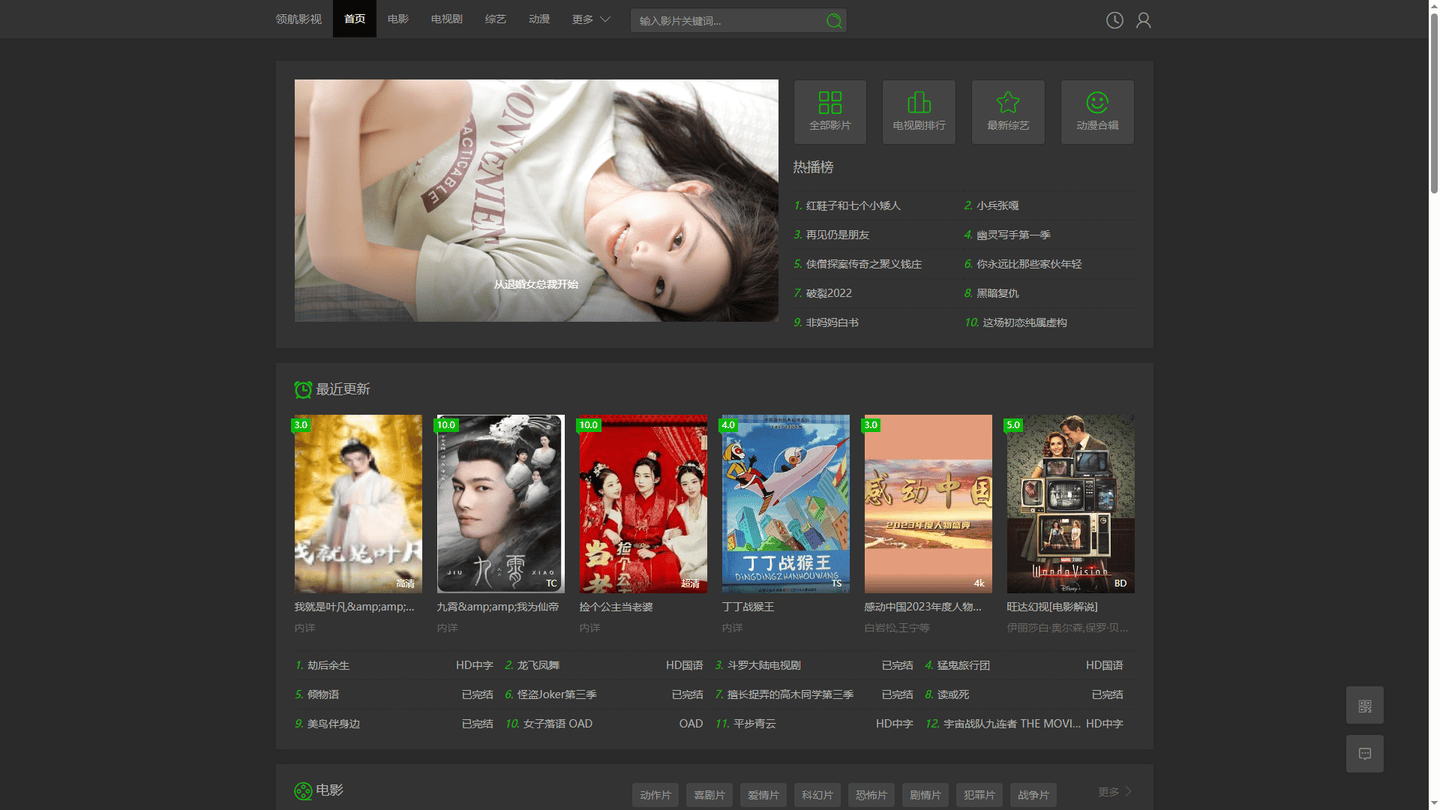Open 捡个公主当老婆 poster thumbnail
The width and height of the screenshot is (1440, 810).
pos(643,504)
